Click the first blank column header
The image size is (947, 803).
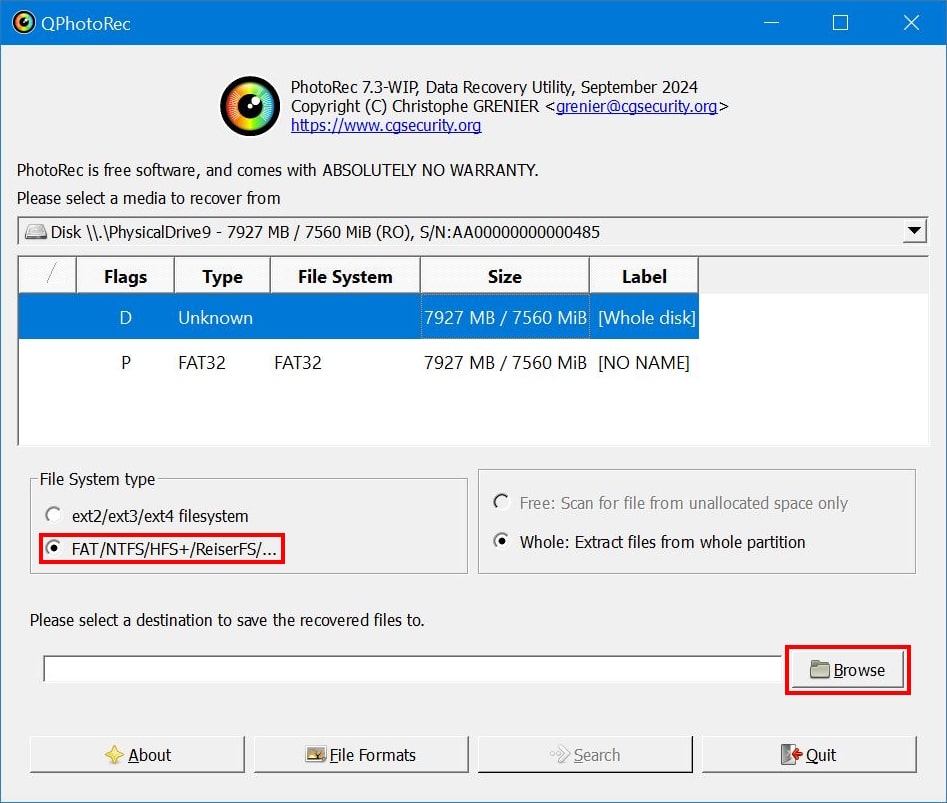point(48,276)
